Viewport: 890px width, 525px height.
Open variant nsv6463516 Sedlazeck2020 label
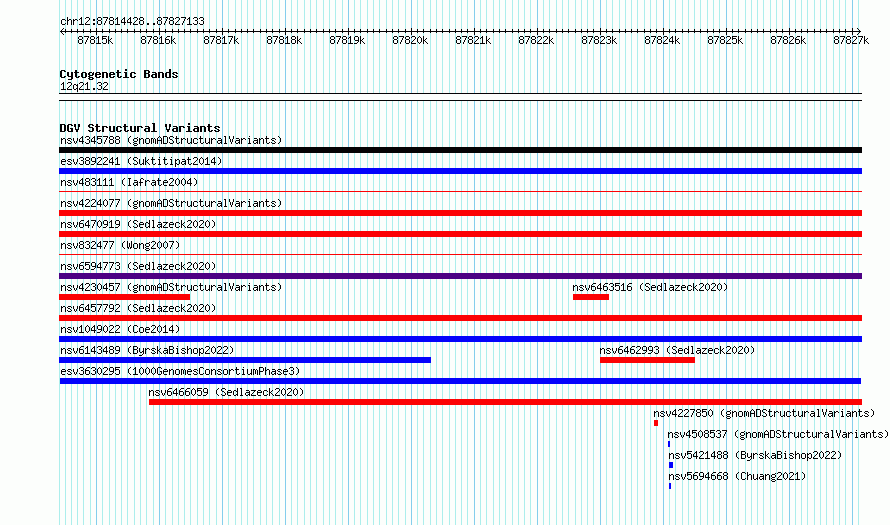(x=650, y=287)
